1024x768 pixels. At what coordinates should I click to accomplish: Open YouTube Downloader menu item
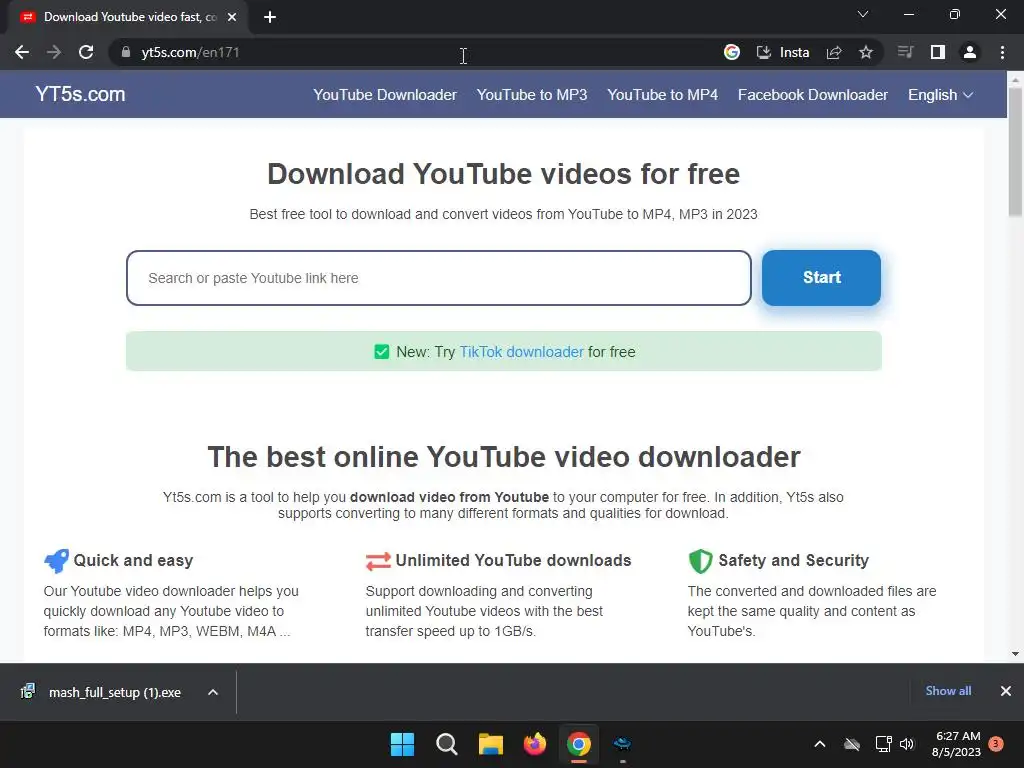[x=385, y=95]
